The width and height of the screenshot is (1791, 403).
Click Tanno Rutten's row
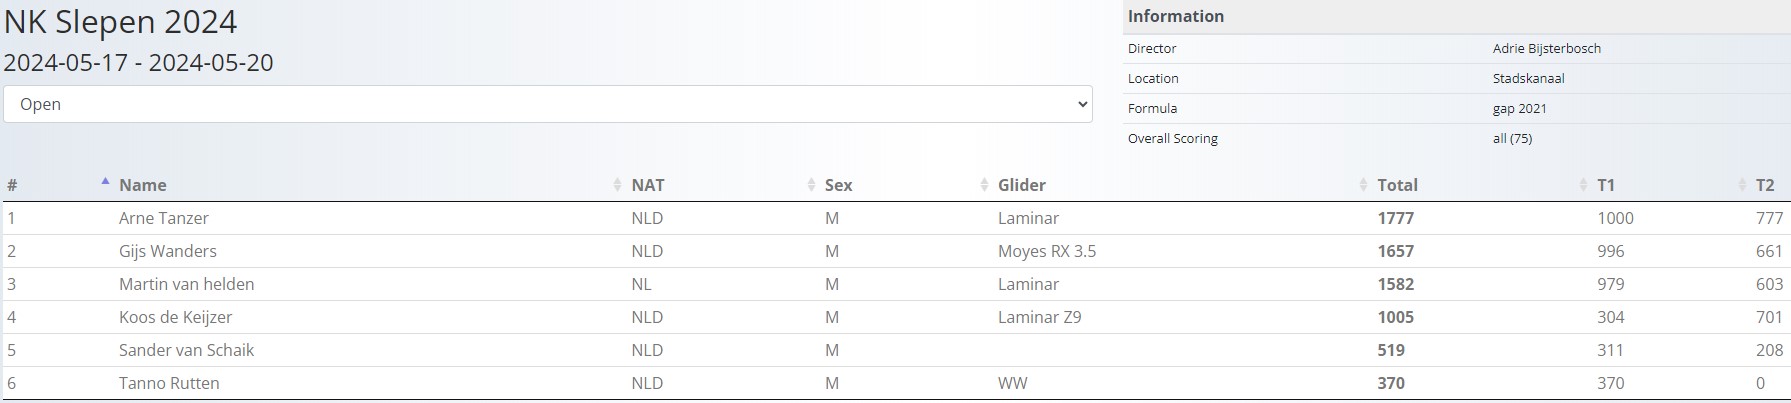(x=169, y=383)
